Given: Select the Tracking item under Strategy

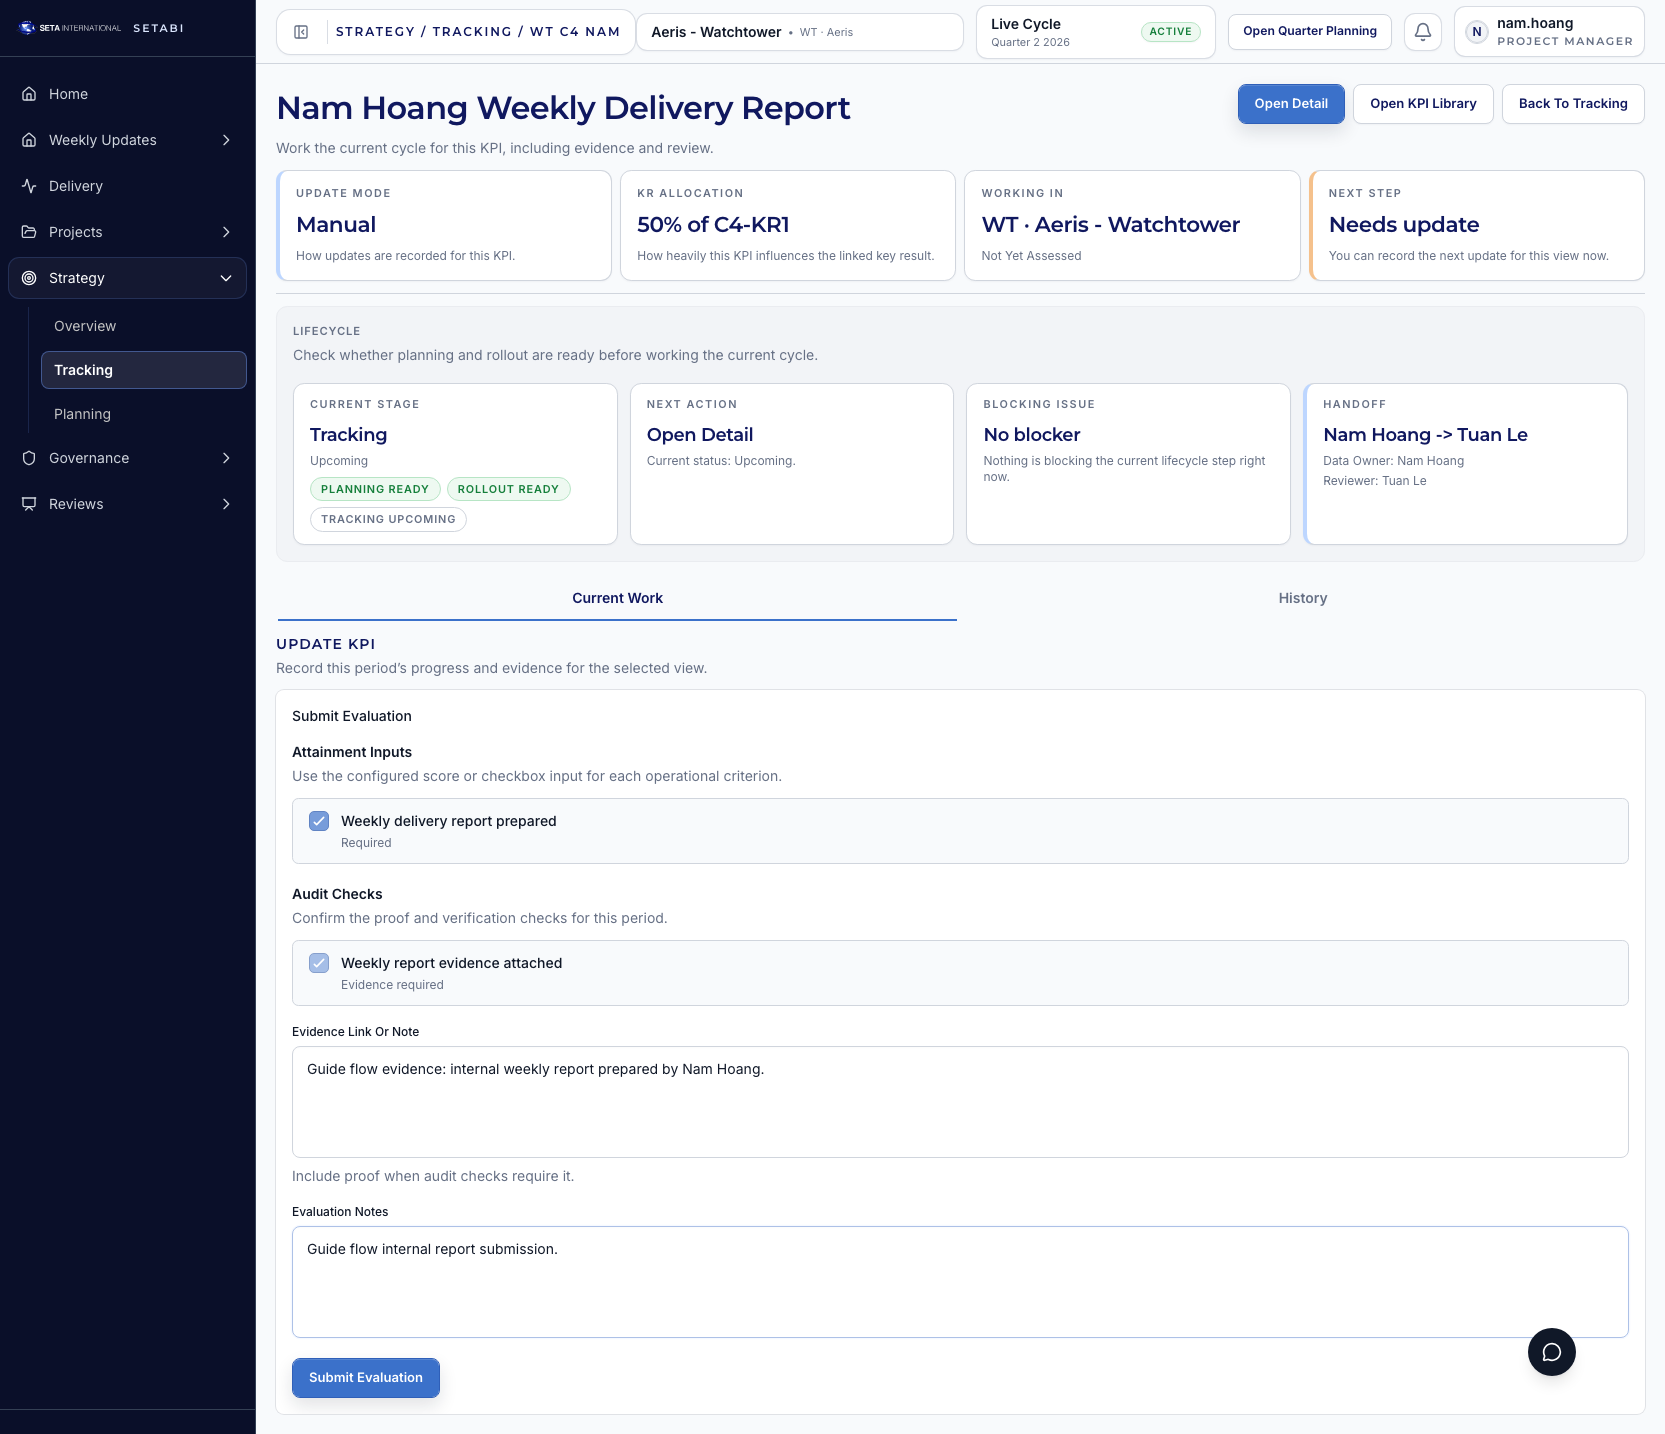Looking at the screenshot, I should (83, 370).
